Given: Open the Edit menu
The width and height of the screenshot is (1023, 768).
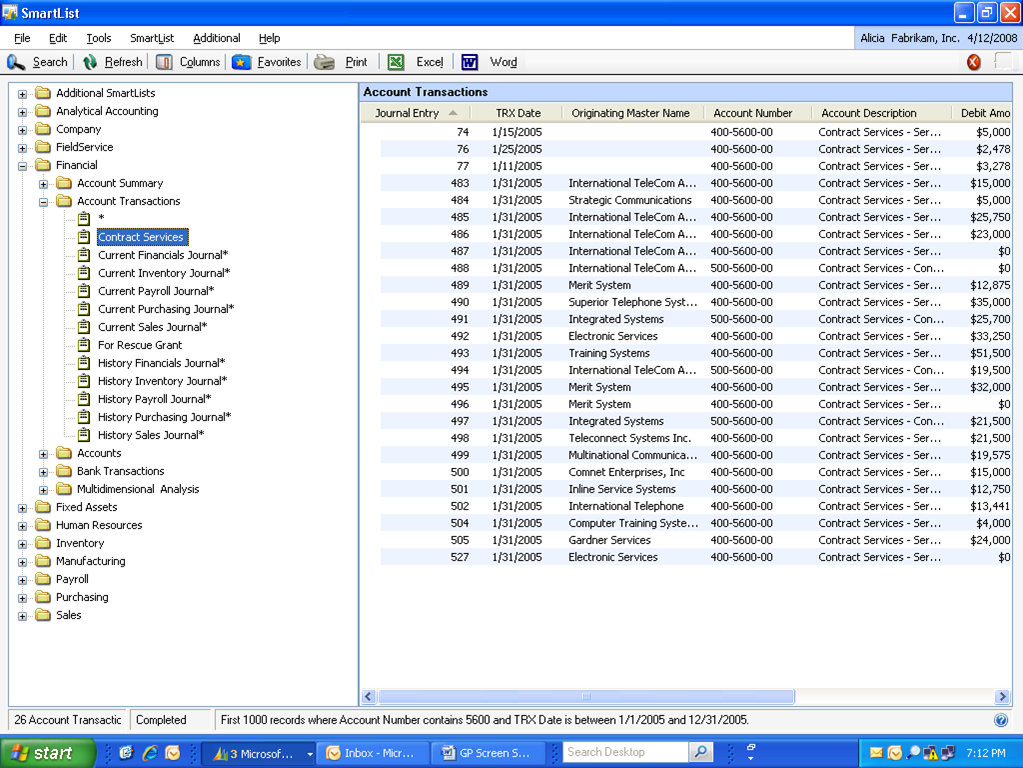Looking at the screenshot, I should 58,38.
